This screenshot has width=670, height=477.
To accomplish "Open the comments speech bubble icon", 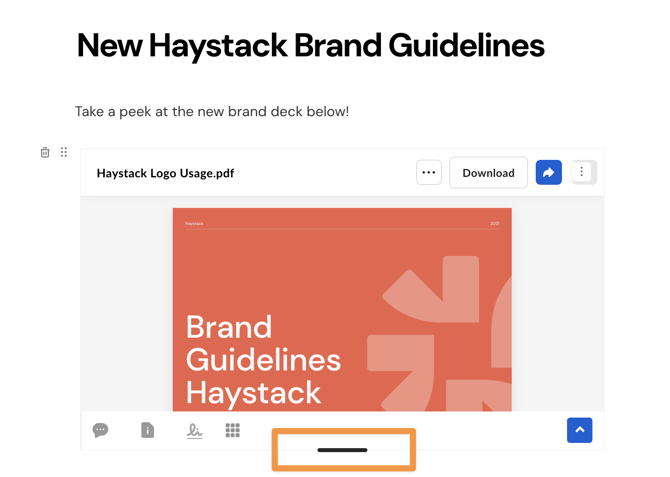I will coord(100,430).
